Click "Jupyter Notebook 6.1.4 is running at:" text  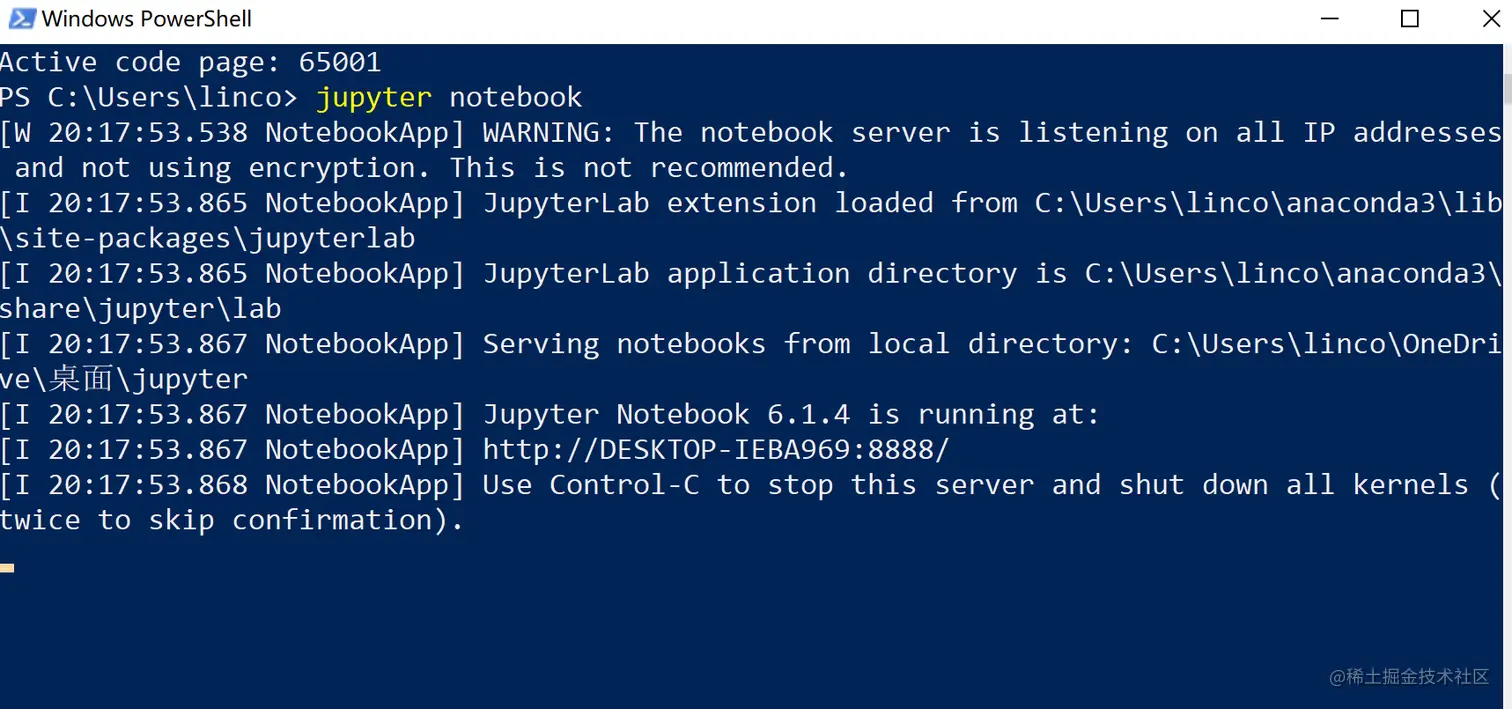791,415
